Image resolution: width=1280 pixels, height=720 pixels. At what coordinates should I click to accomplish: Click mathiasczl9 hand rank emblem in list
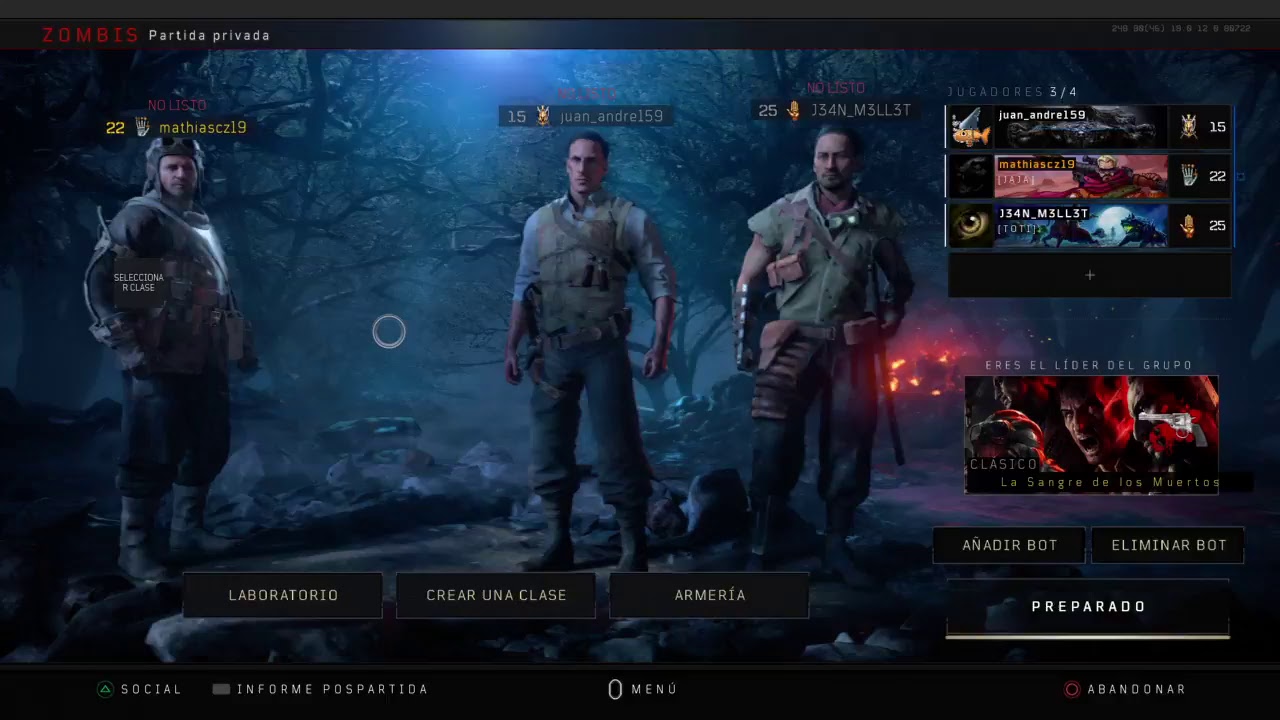(1188, 176)
